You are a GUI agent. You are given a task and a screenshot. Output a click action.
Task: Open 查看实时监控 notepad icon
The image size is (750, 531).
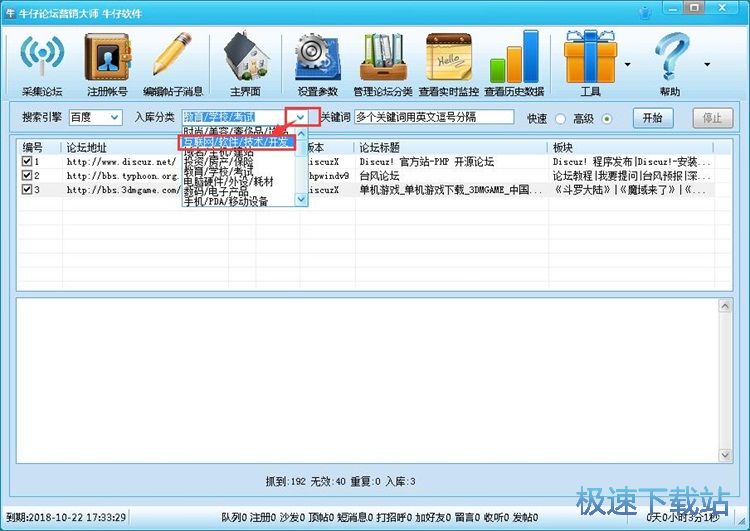point(449,64)
